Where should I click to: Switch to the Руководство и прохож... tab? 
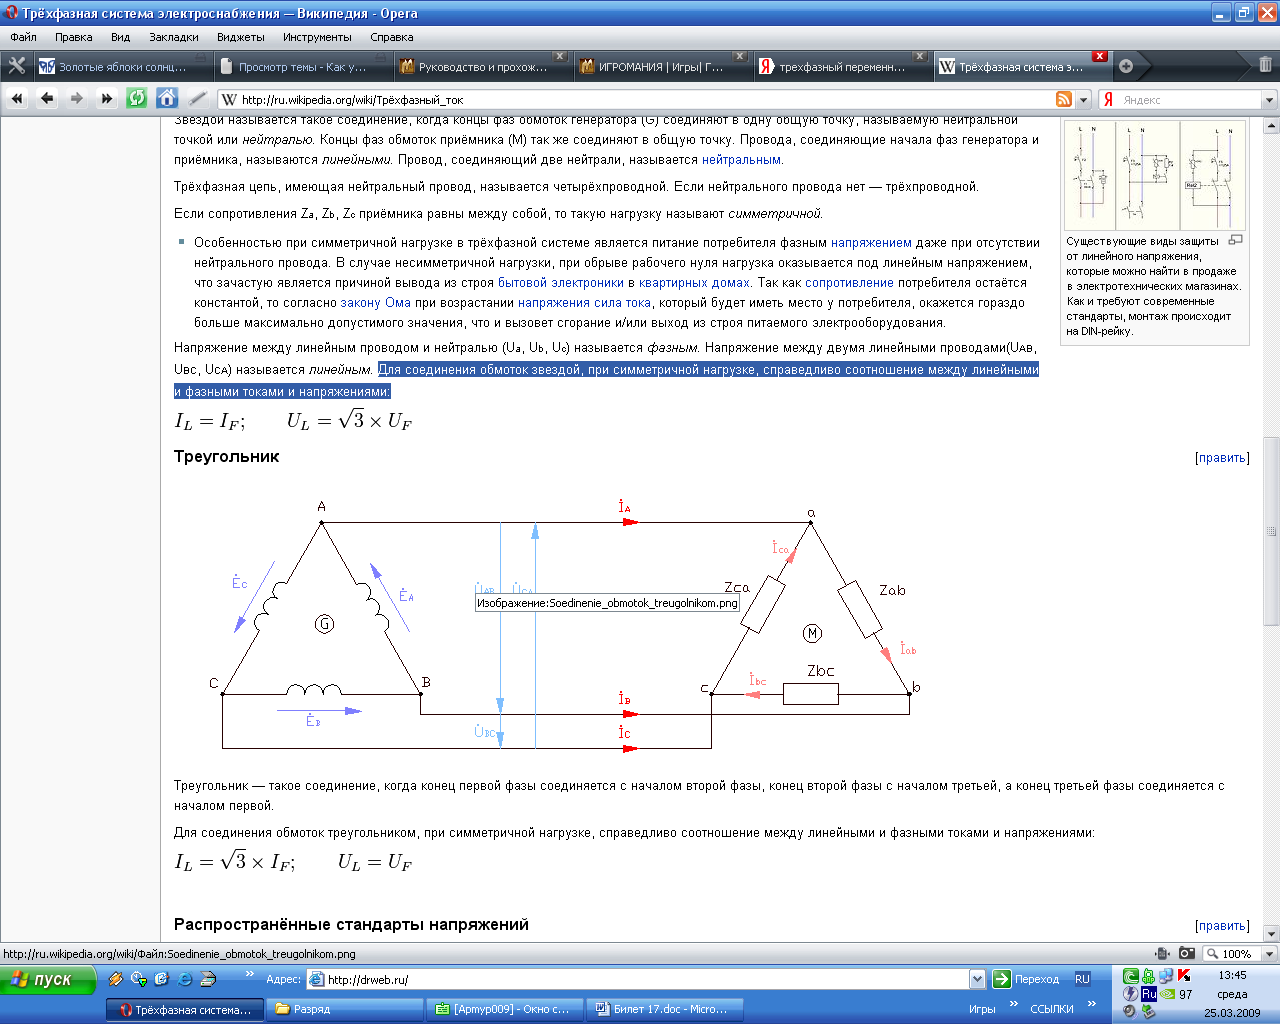[x=482, y=67]
